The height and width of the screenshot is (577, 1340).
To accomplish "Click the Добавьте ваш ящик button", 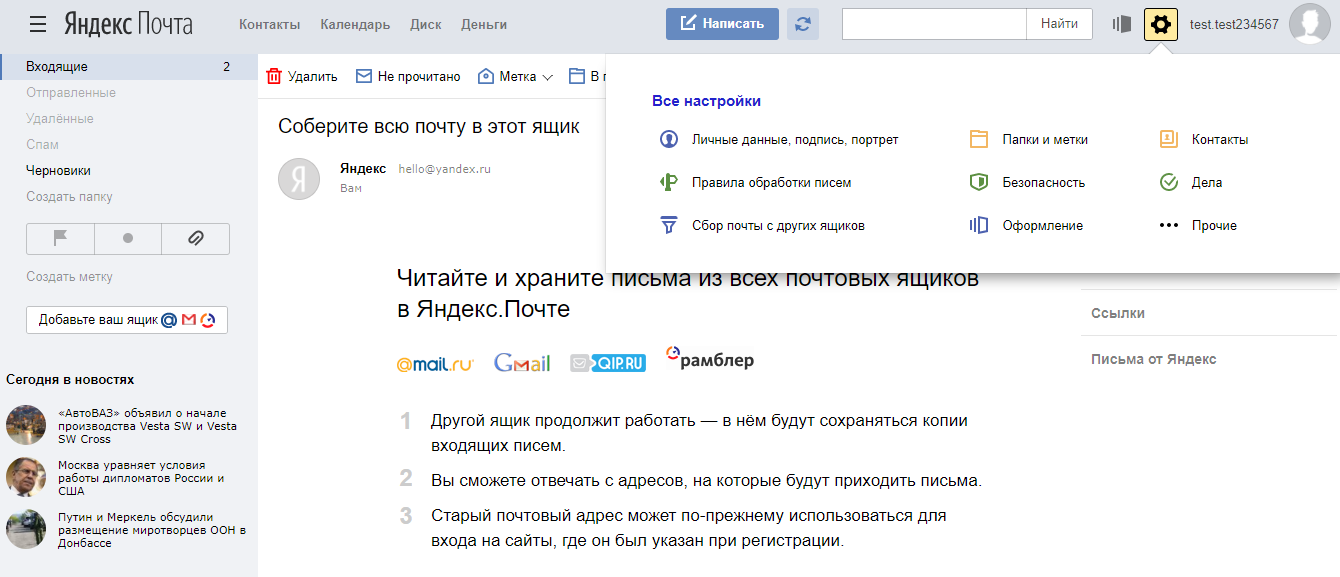I will tap(127, 320).
